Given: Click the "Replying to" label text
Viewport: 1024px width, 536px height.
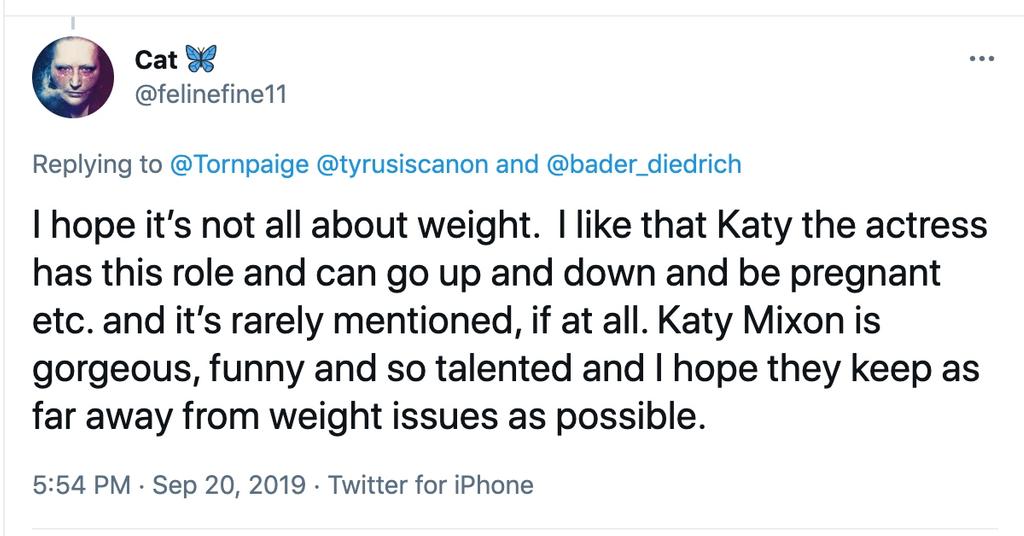Looking at the screenshot, I should (x=96, y=164).
